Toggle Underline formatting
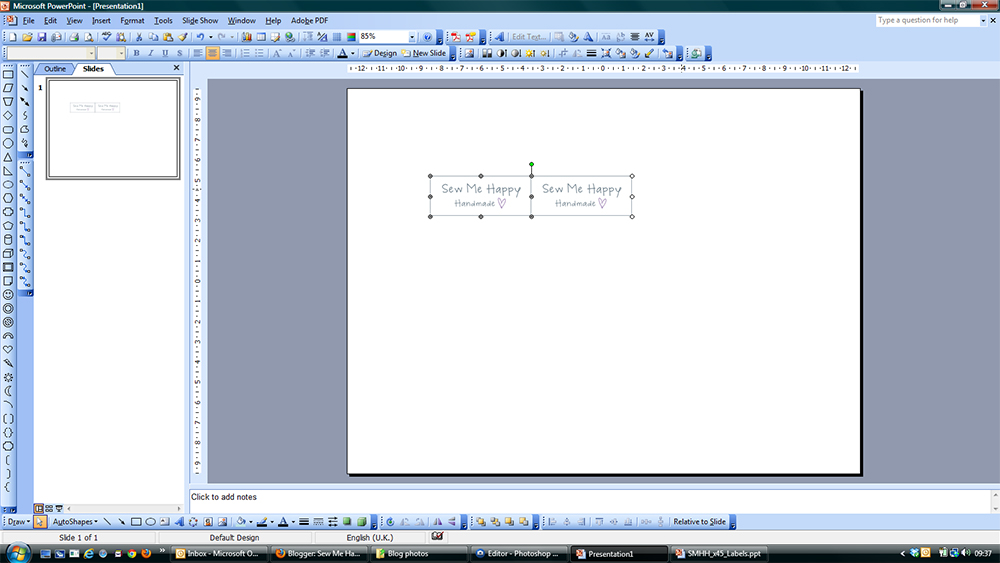The image size is (1000, 563). pos(165,54)
